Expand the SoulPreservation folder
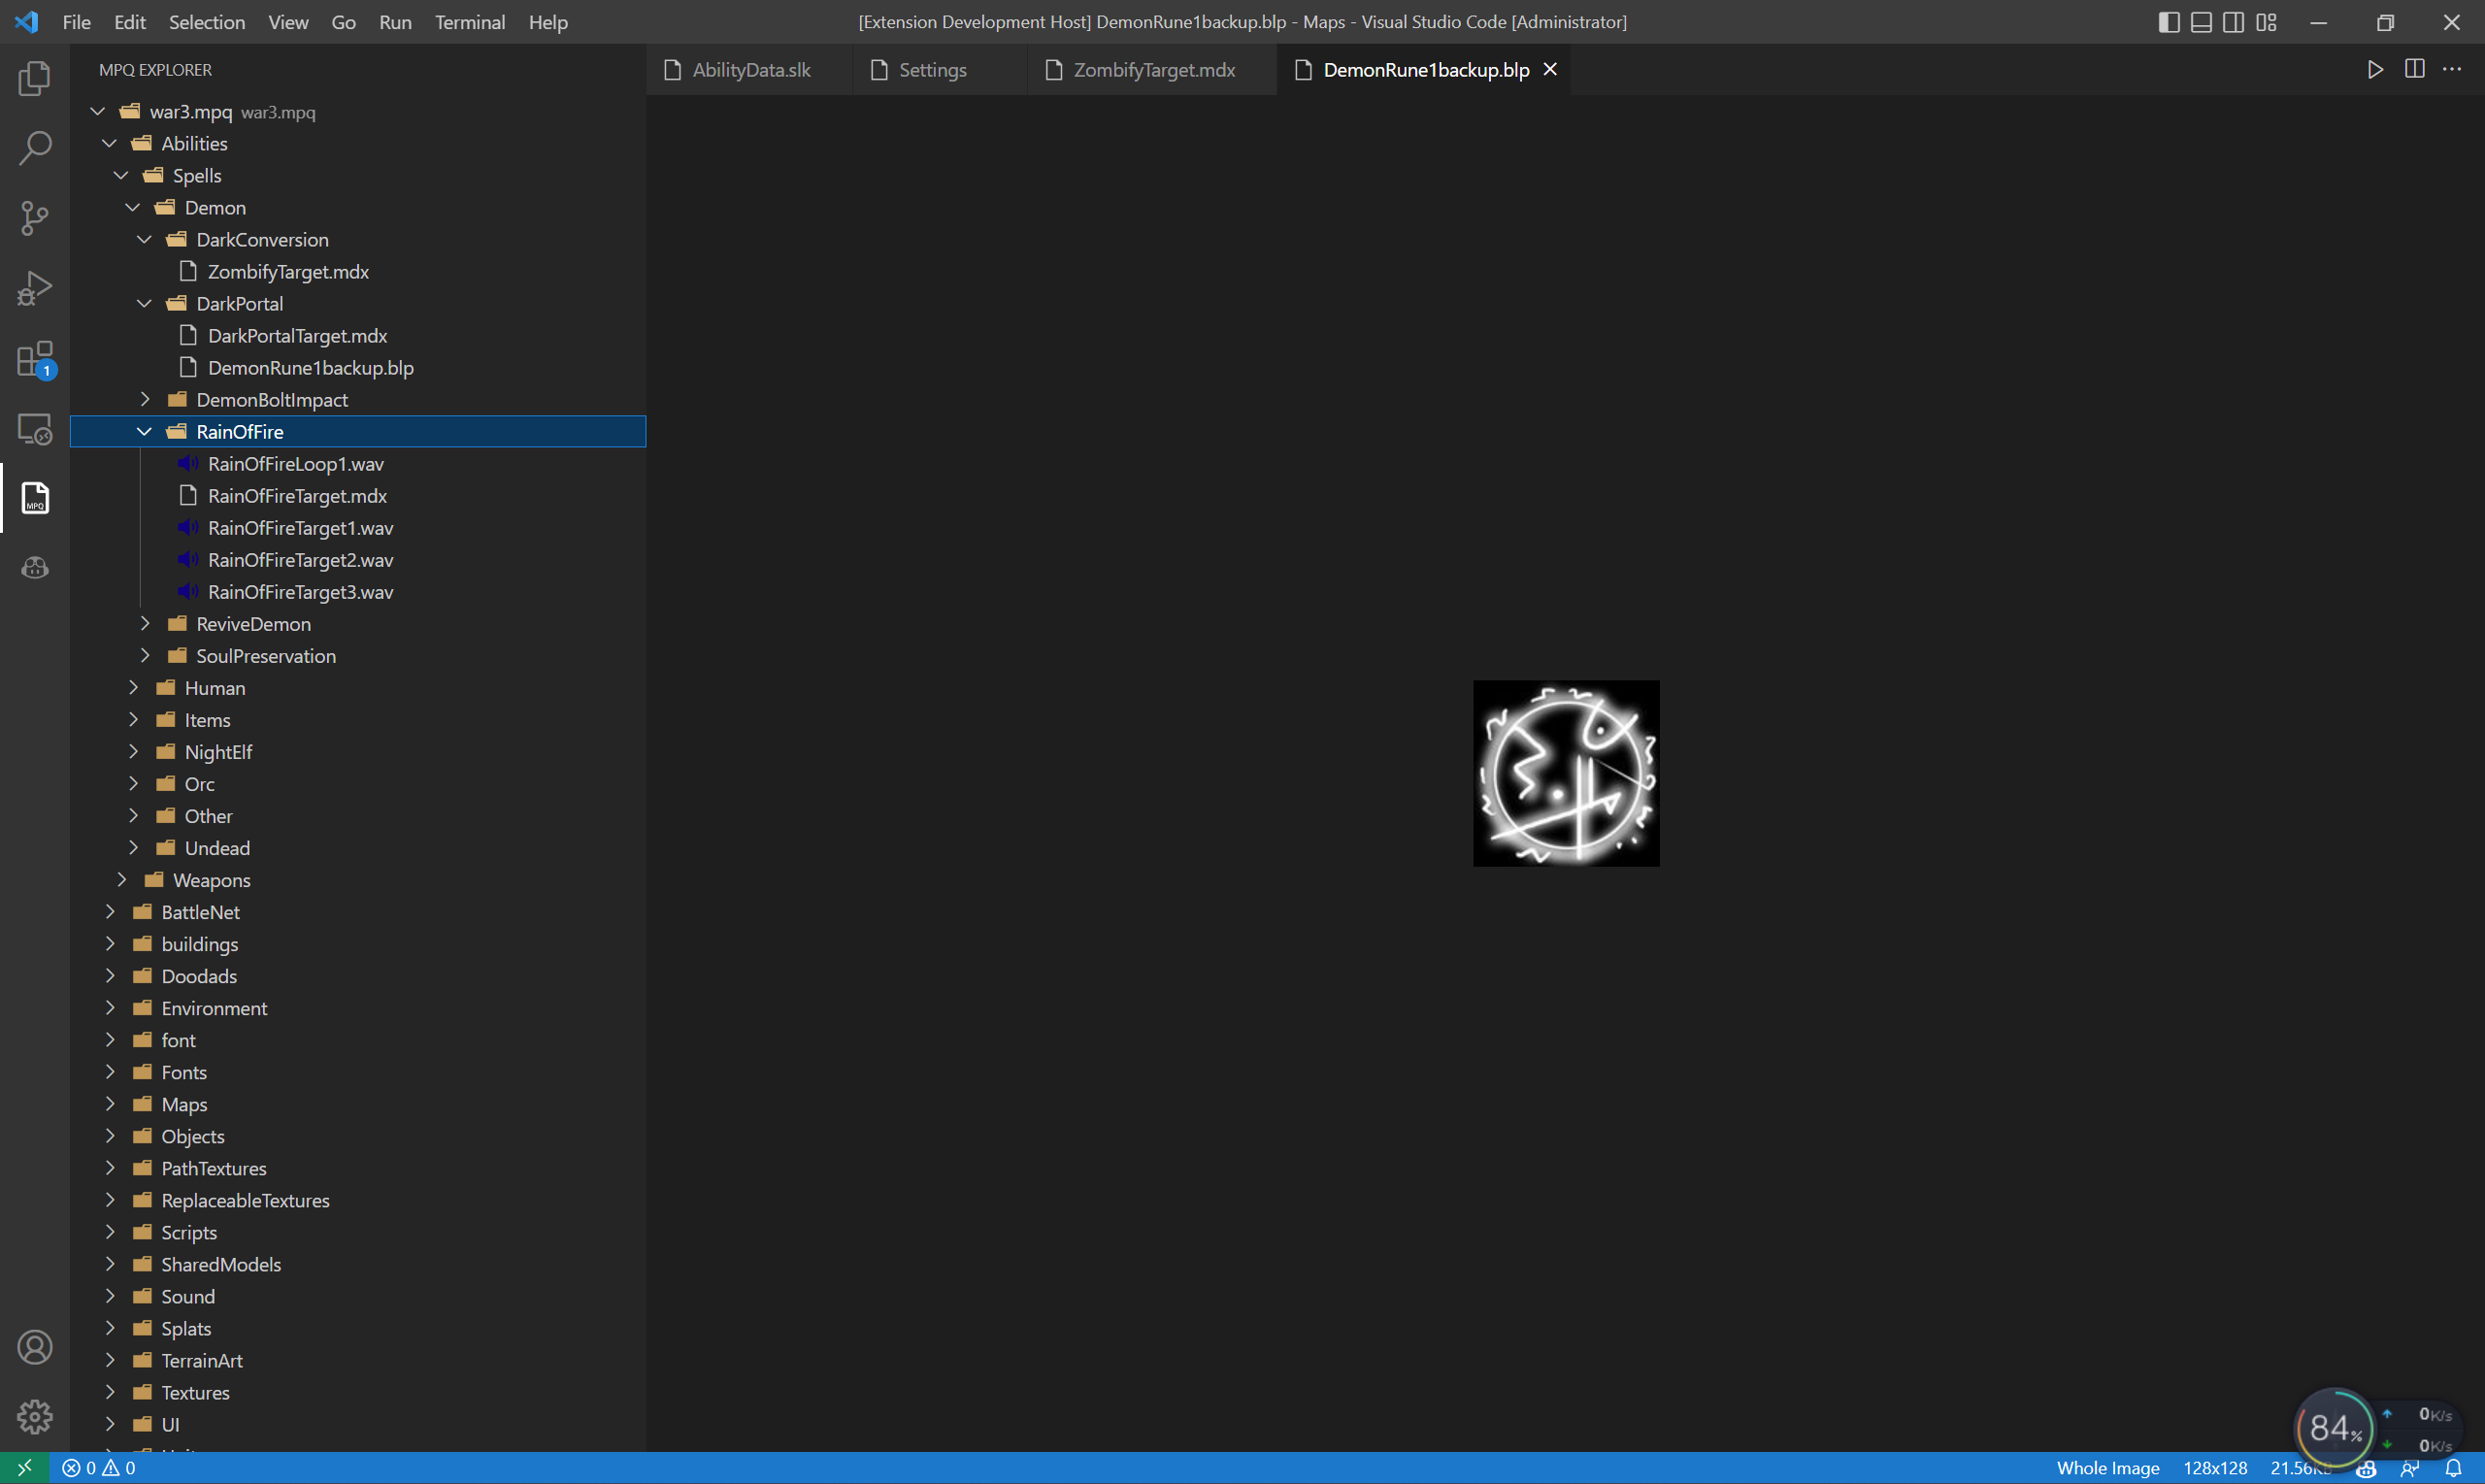This screenshot has width=2485, height=1484. point(145,656)
